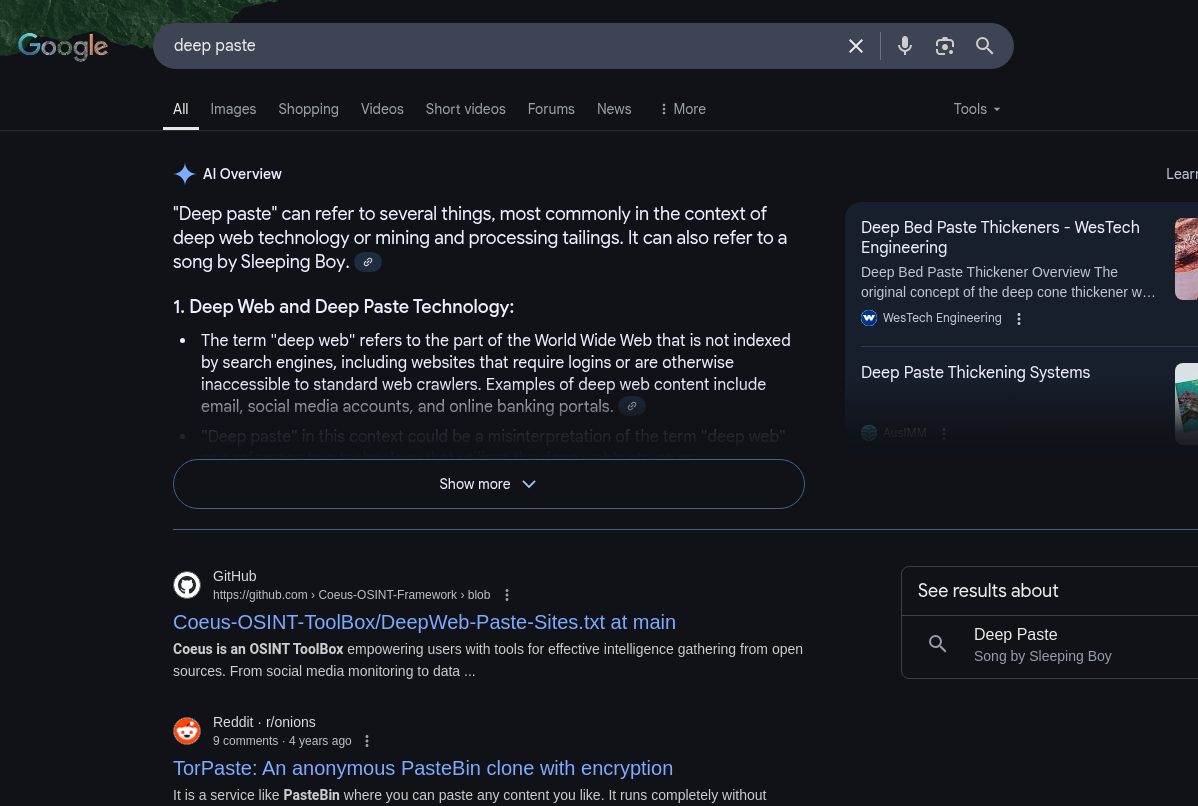
Task: Click the 'WesTech Engineering' source label
Action: (x=942, y=318)
